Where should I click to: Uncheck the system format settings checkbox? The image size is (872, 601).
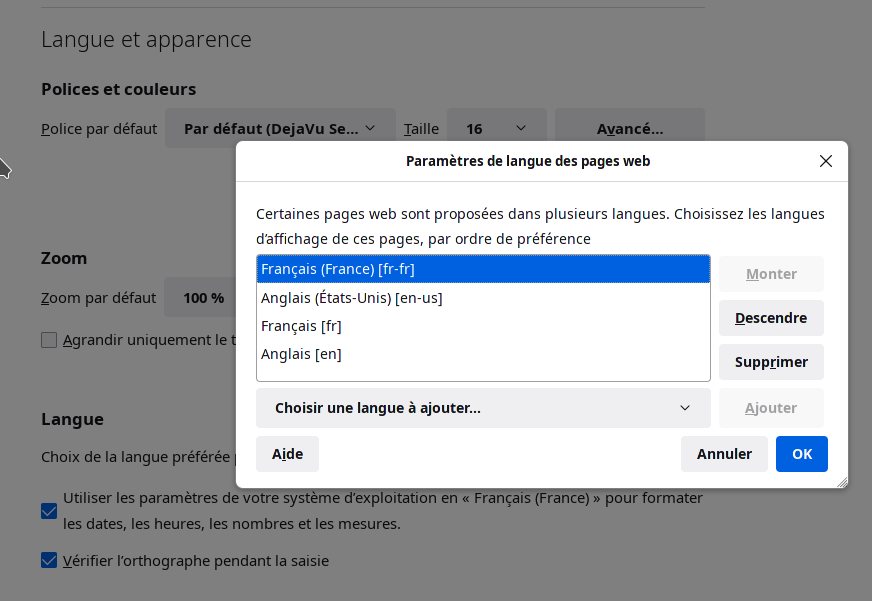click(49, 511)
